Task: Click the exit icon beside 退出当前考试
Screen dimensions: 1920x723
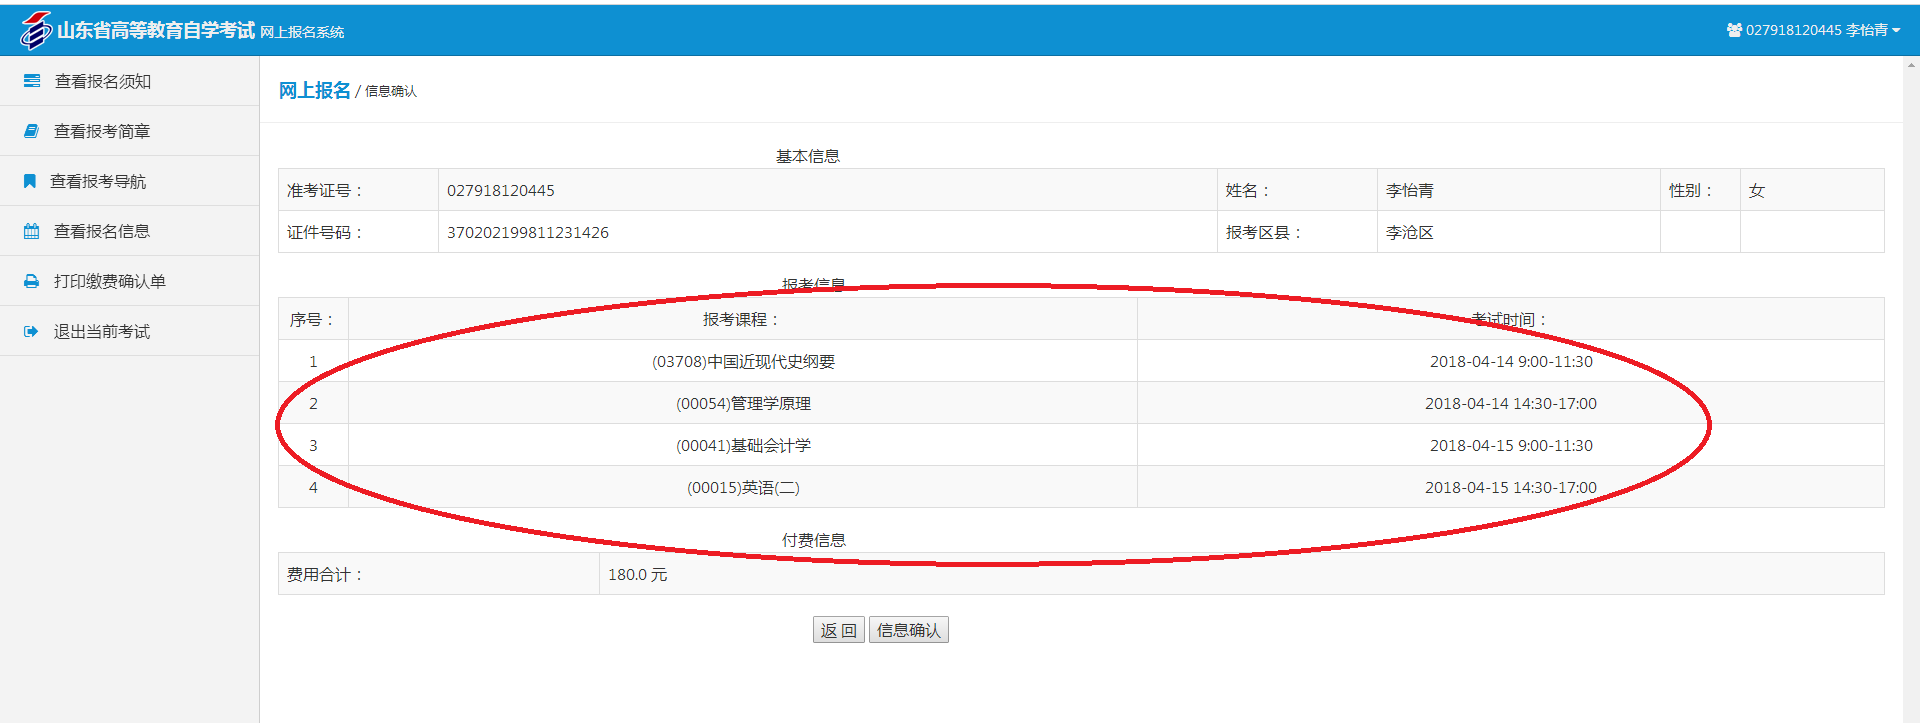Action: [x=32, y=331]
